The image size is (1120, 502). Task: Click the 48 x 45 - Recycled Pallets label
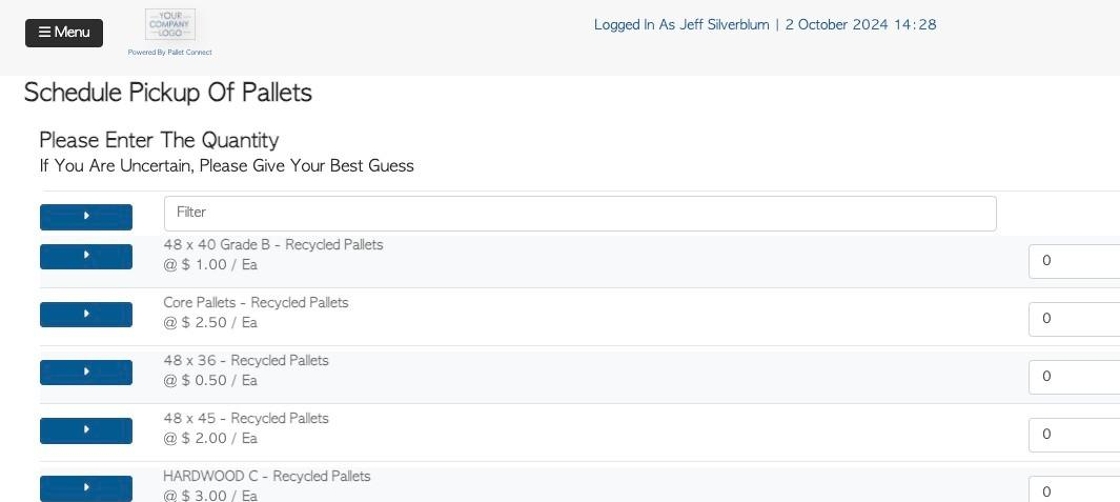(246, 418)
